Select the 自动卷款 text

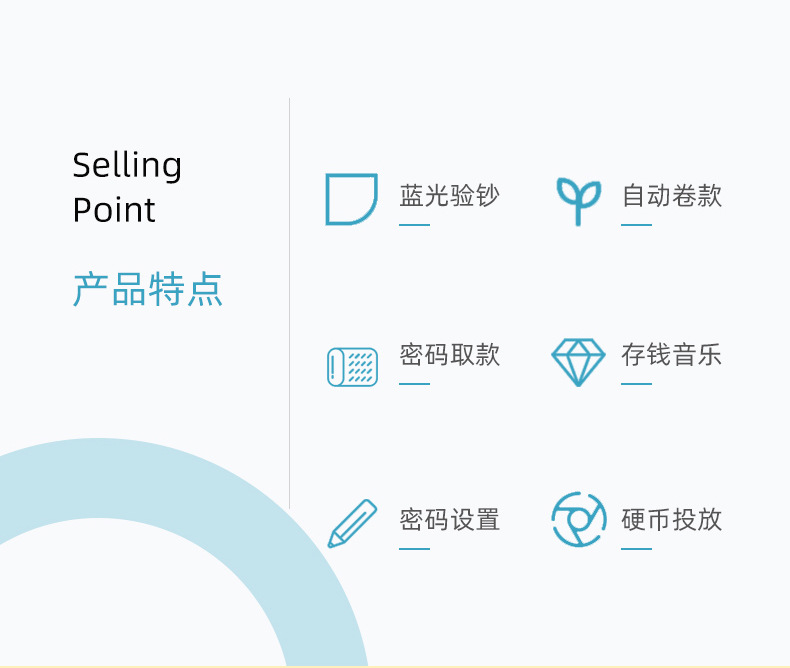[x=671, y=196]
